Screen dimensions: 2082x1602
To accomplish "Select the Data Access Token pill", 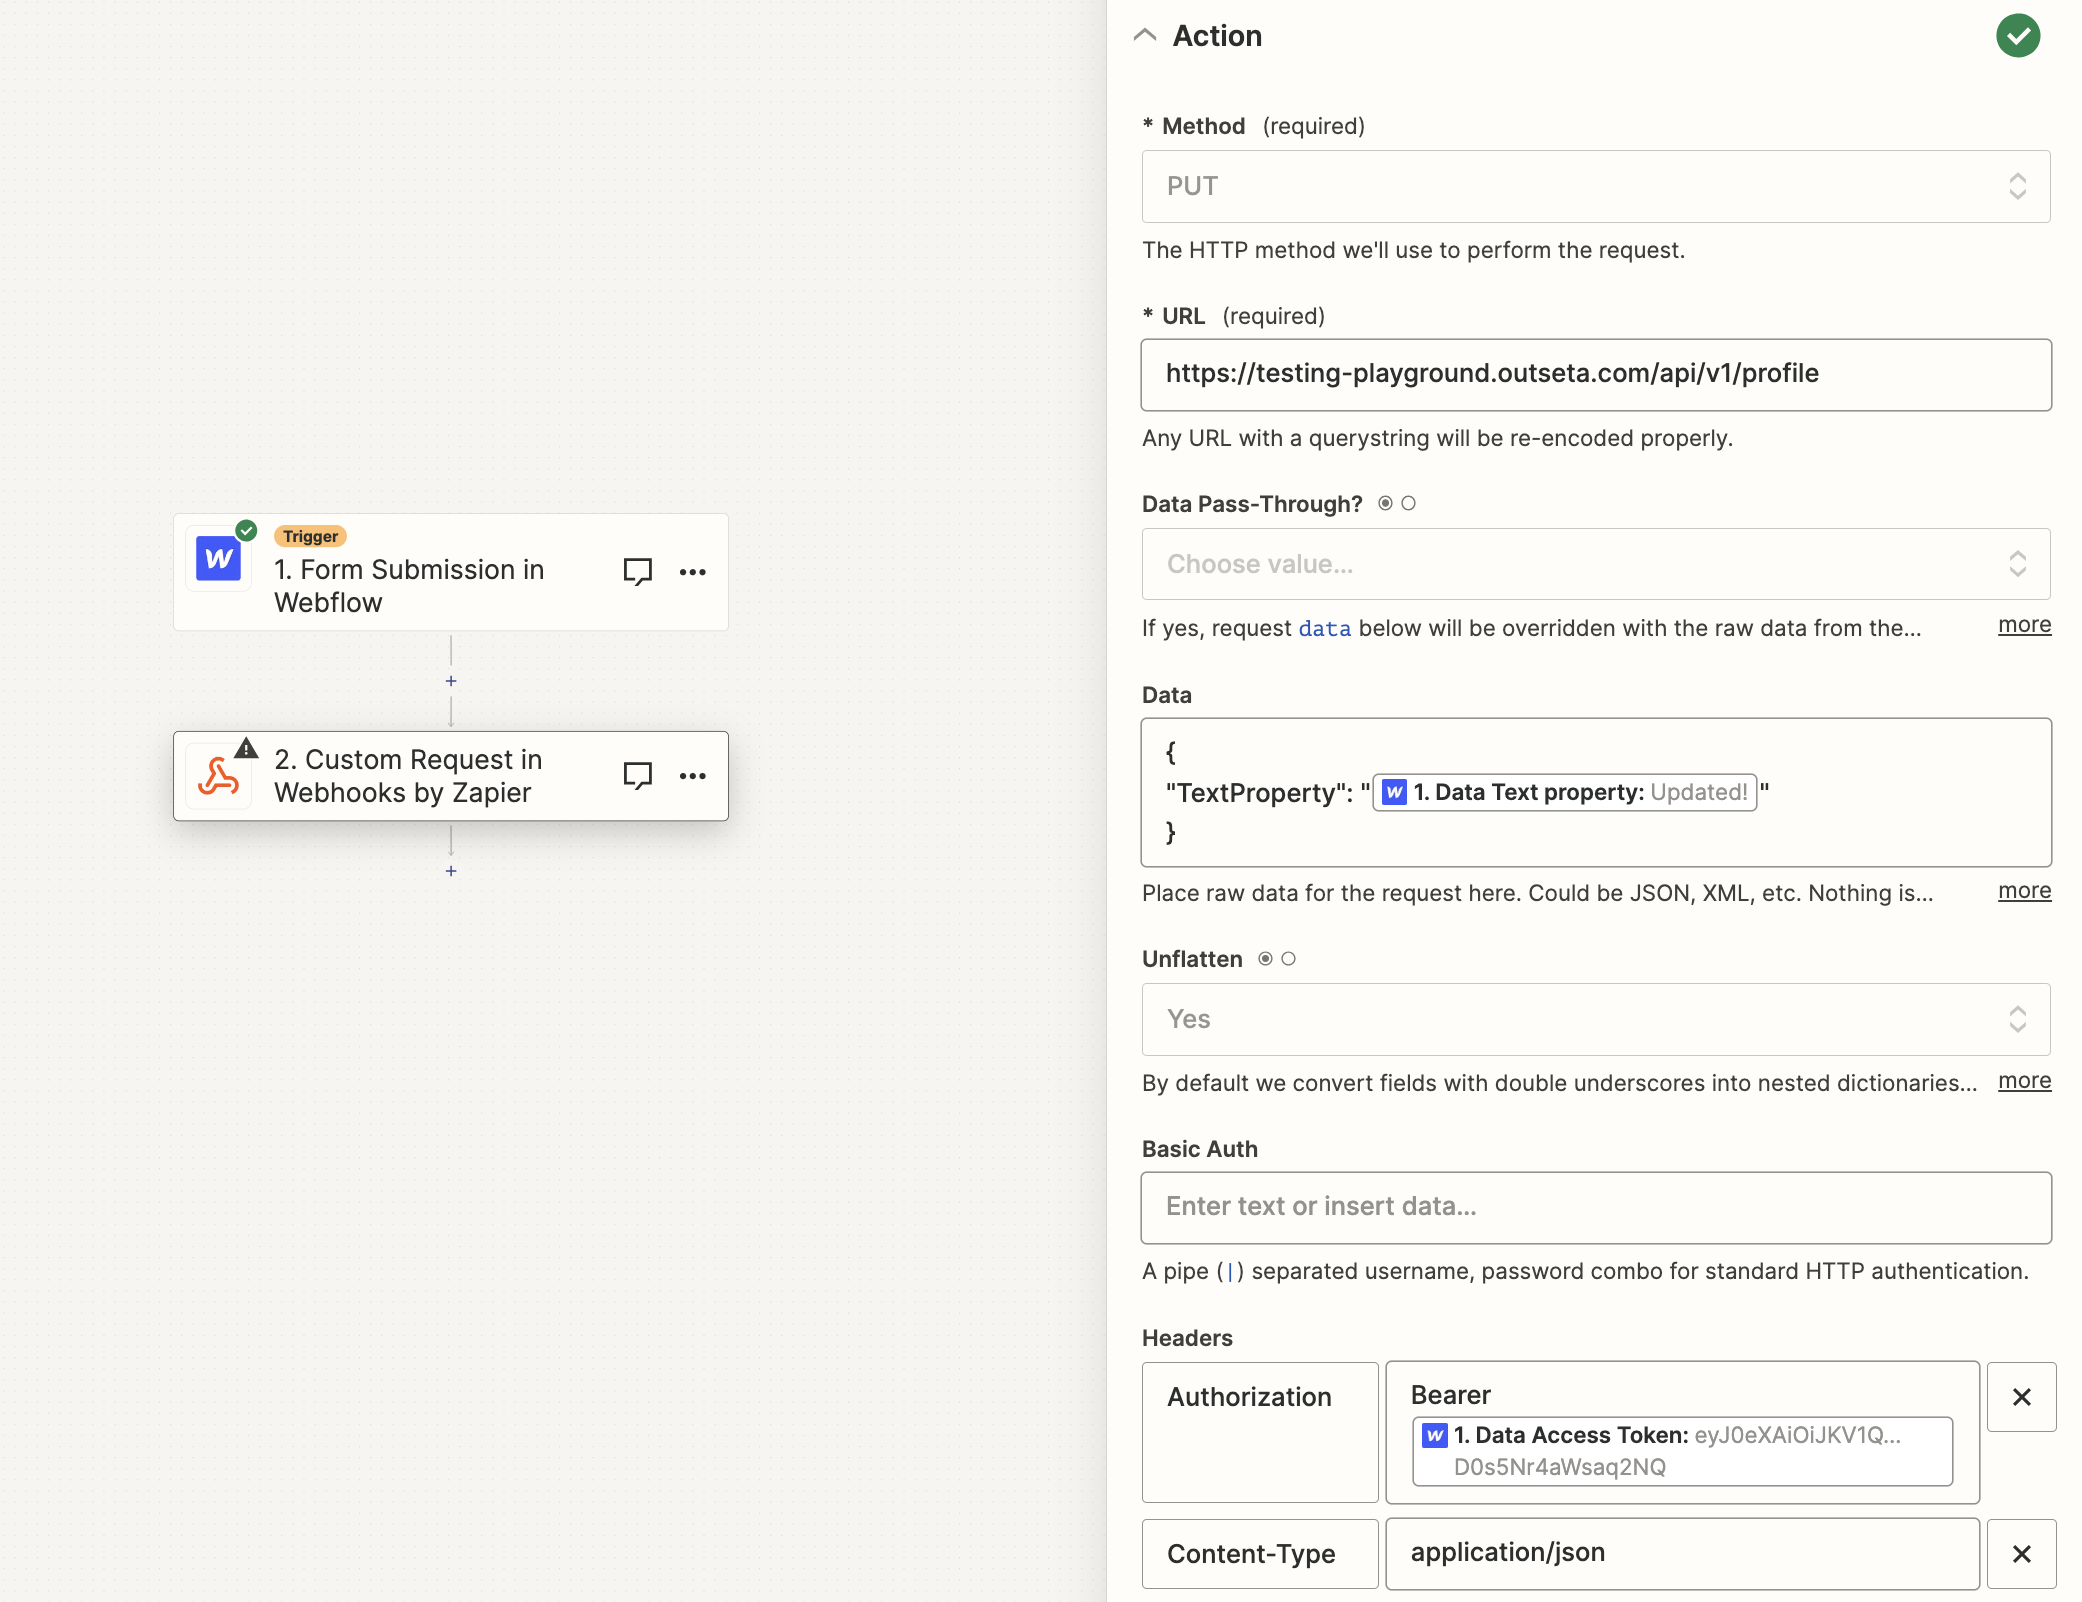I will click(1682, 1451).
